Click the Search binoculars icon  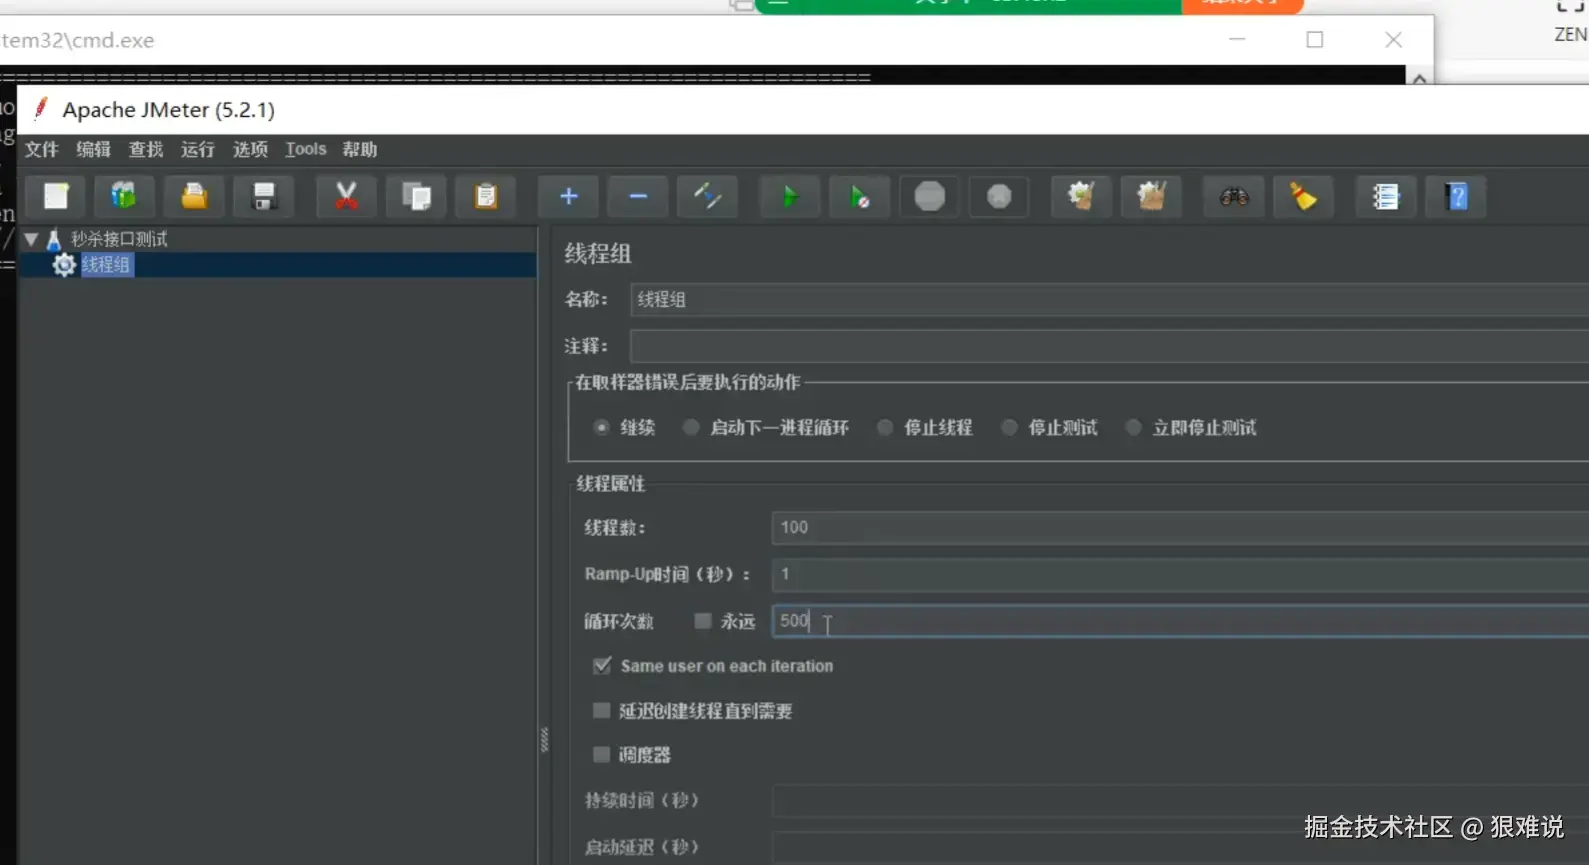(x=1234, y=196)
